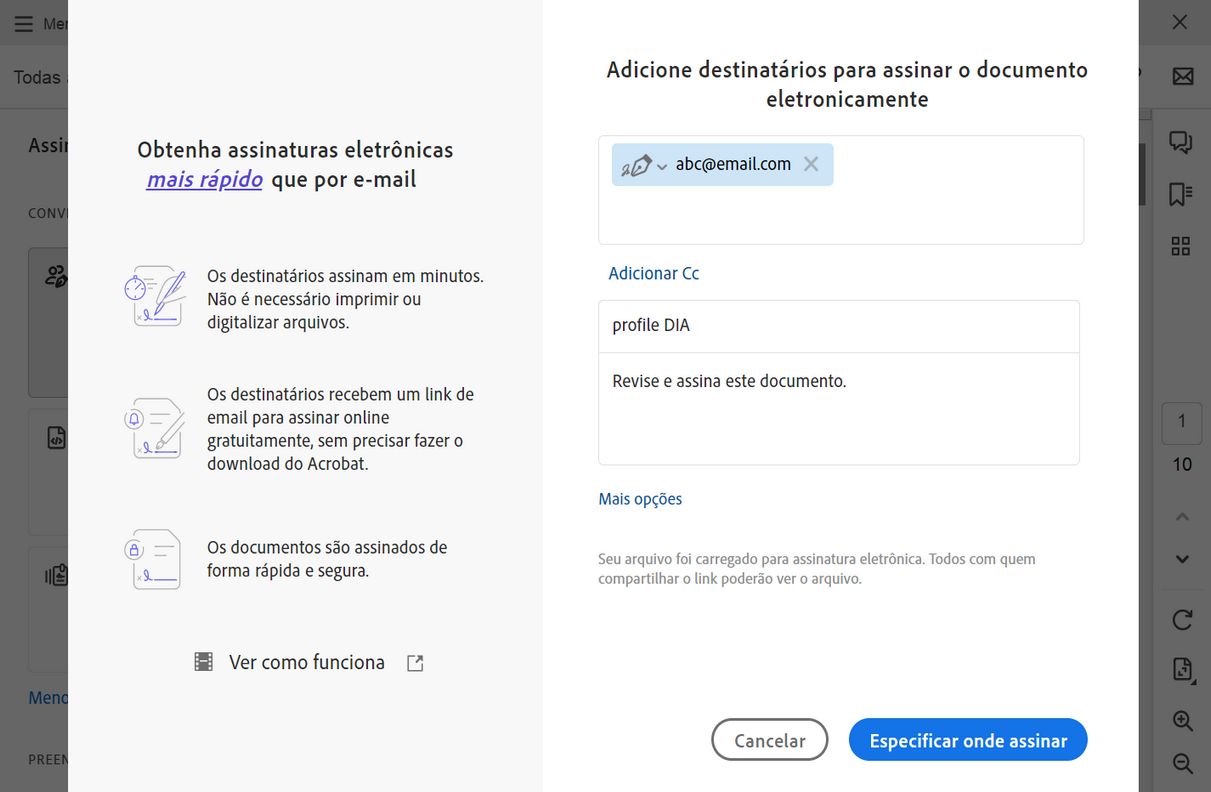Open the bookmarks panel icon

1181,194
